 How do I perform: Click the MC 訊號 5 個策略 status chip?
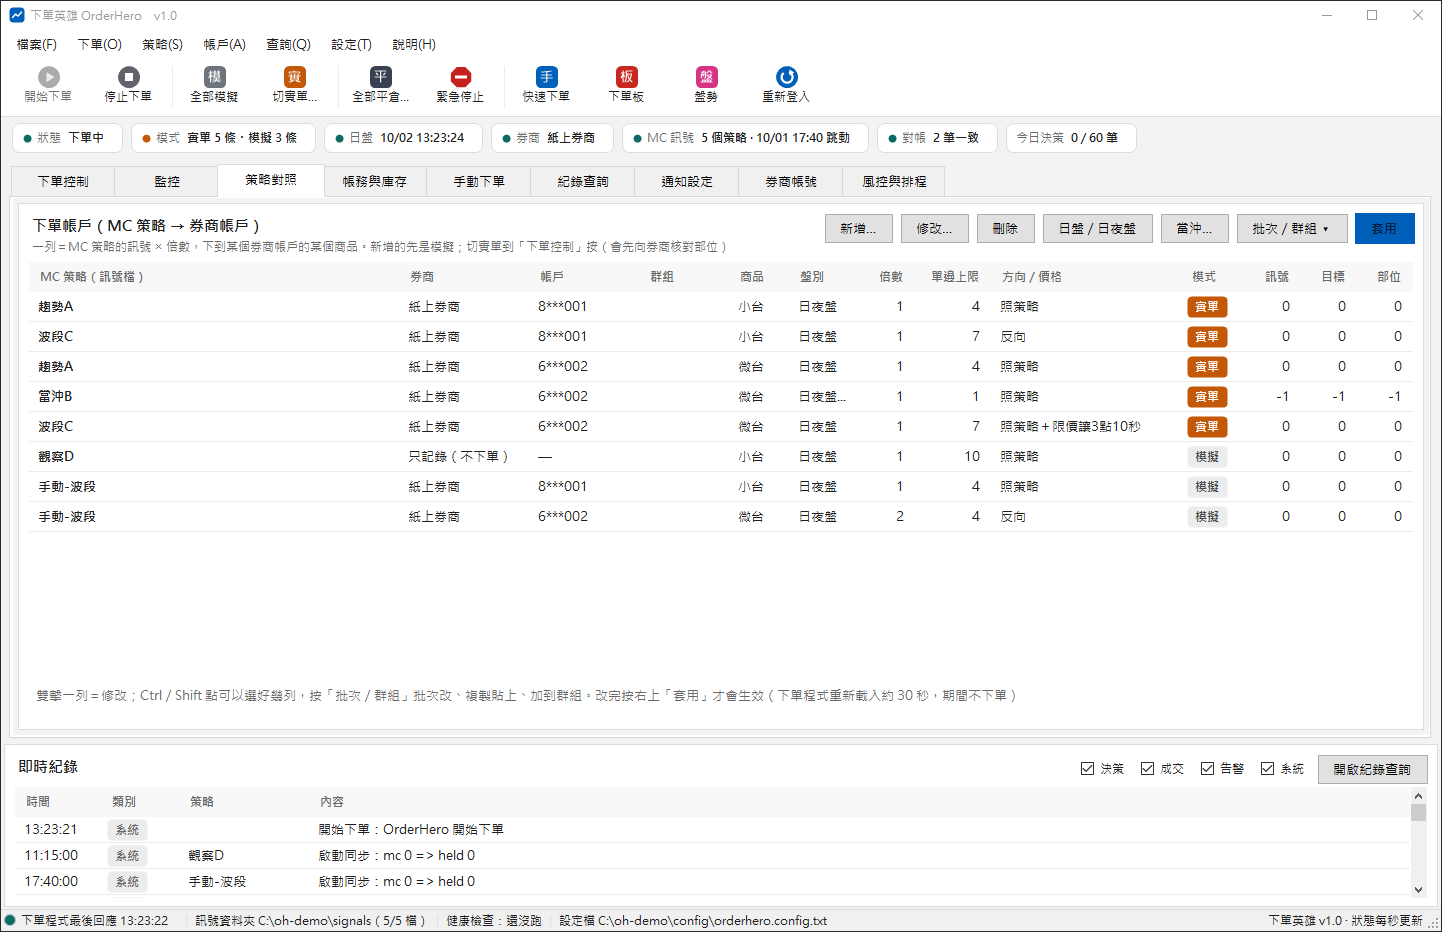[745, 138]
